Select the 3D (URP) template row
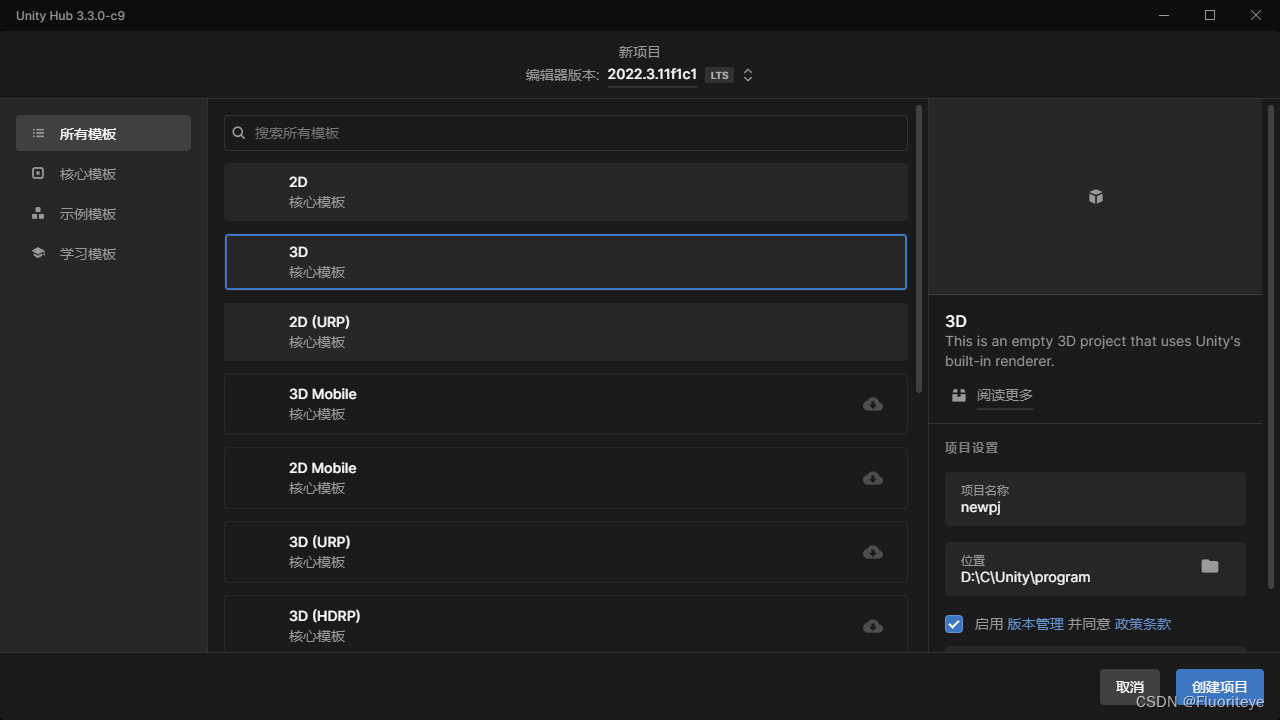Viewport: 1280px width, 720px height. [x=566, y=552]
